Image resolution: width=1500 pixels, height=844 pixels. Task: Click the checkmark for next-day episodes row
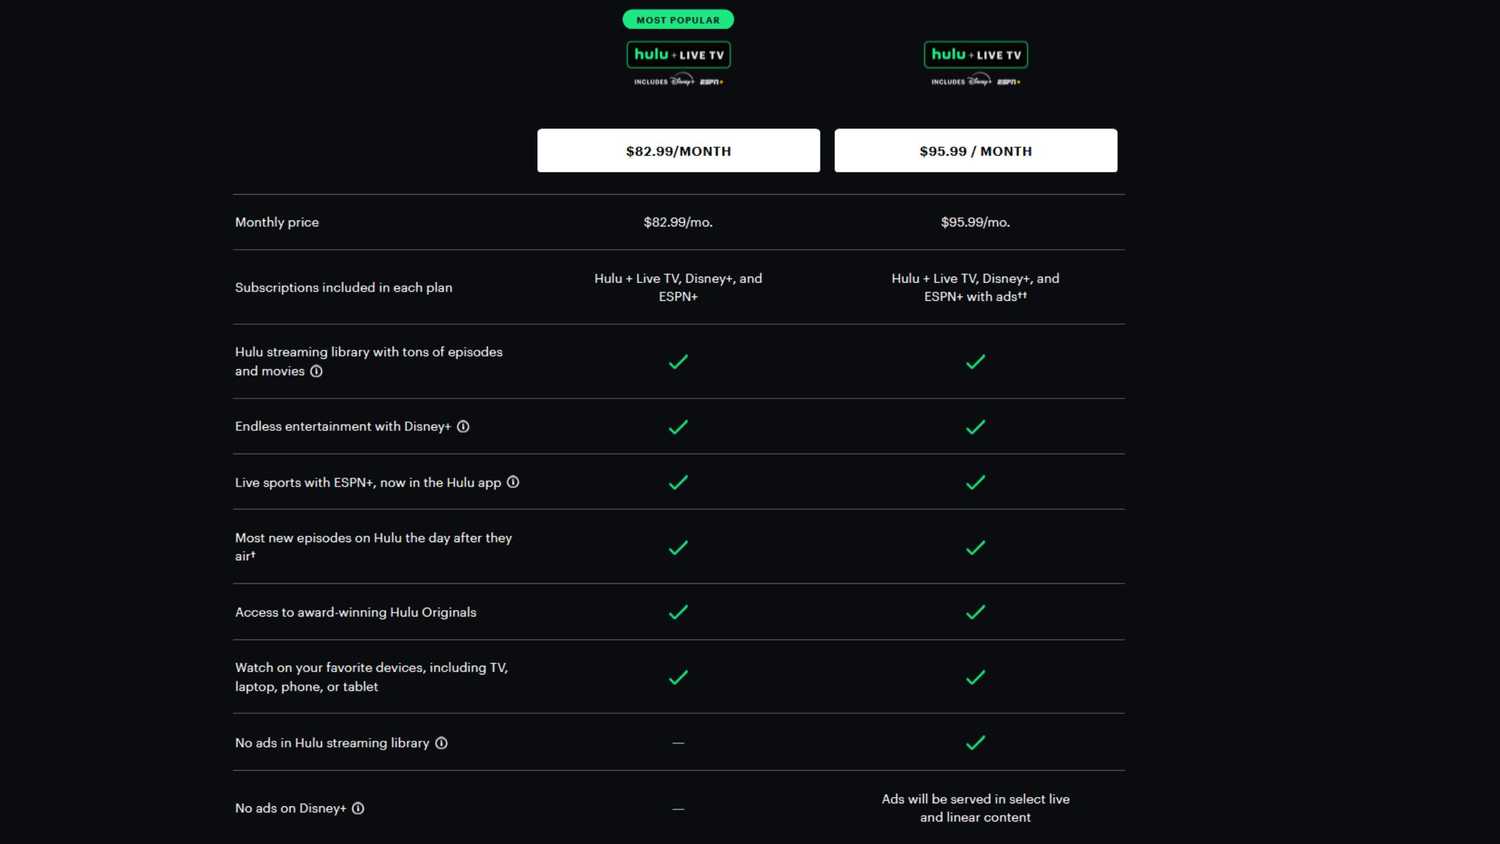pos(678,547)
